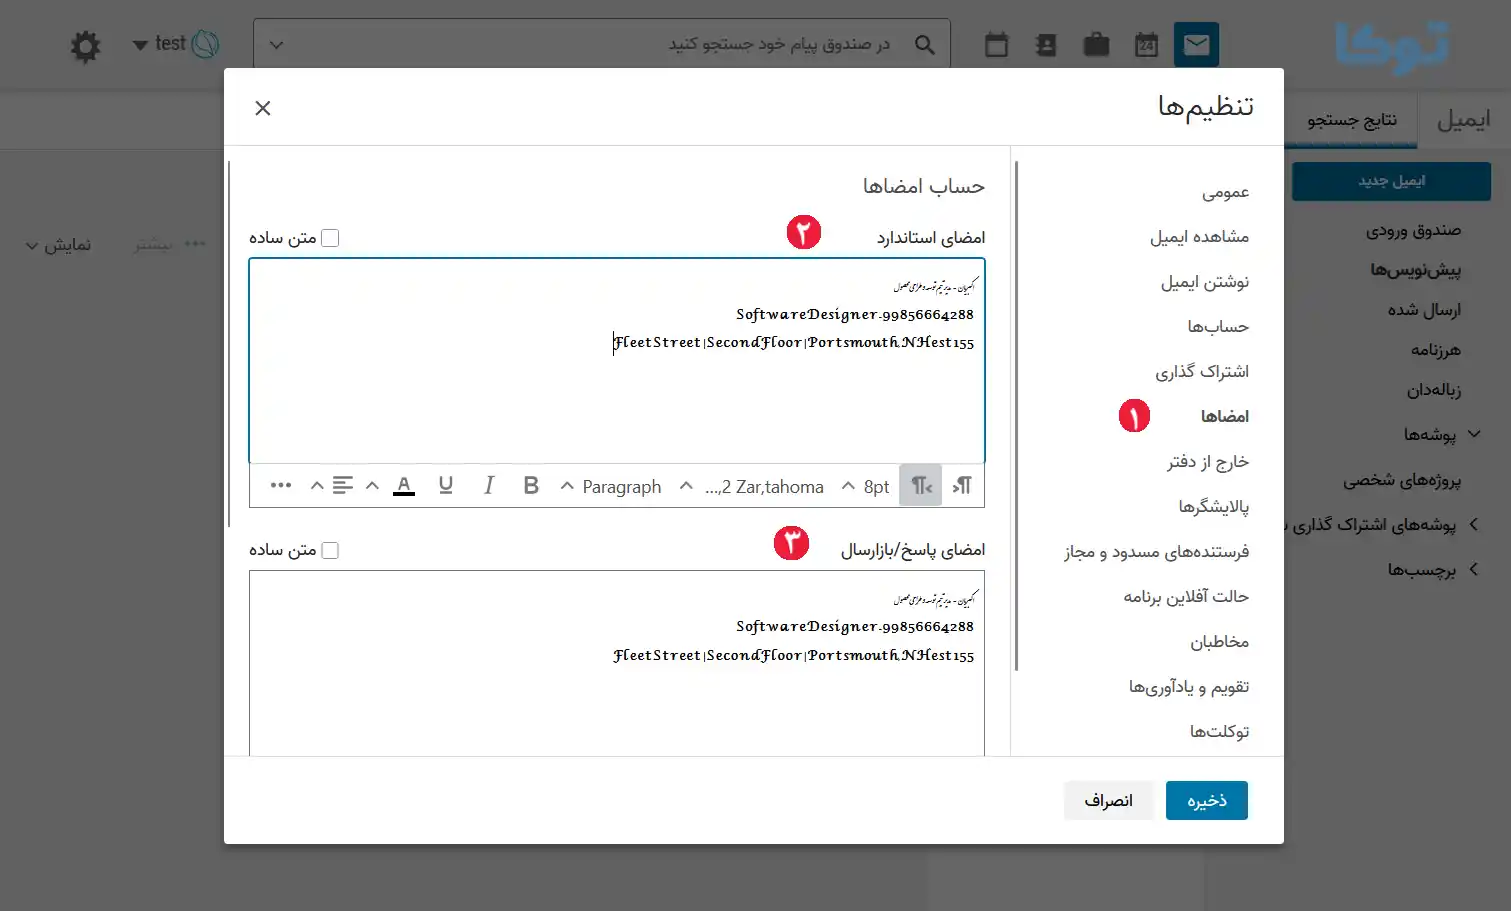
Task: Select نوشتن ایمیل settings section
Action: point(1204,282)
